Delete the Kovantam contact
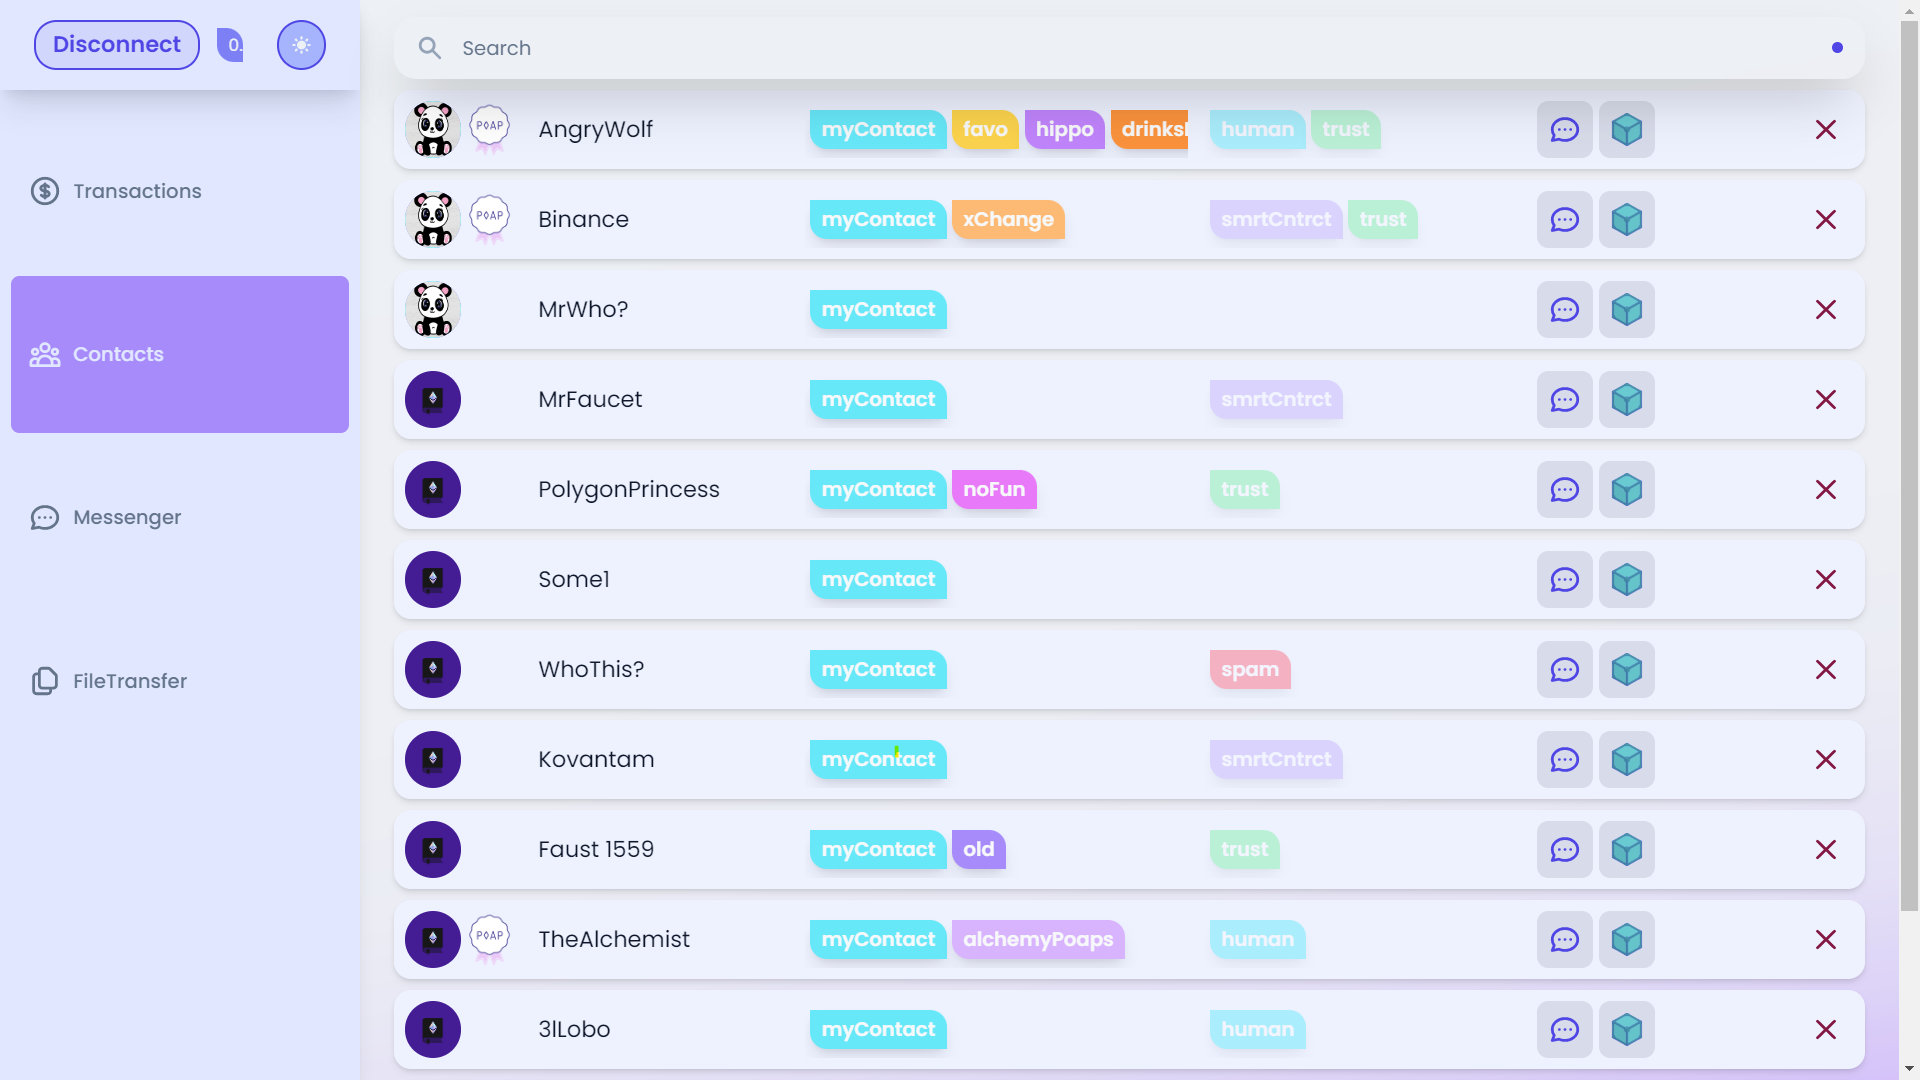 point(1825,760)
